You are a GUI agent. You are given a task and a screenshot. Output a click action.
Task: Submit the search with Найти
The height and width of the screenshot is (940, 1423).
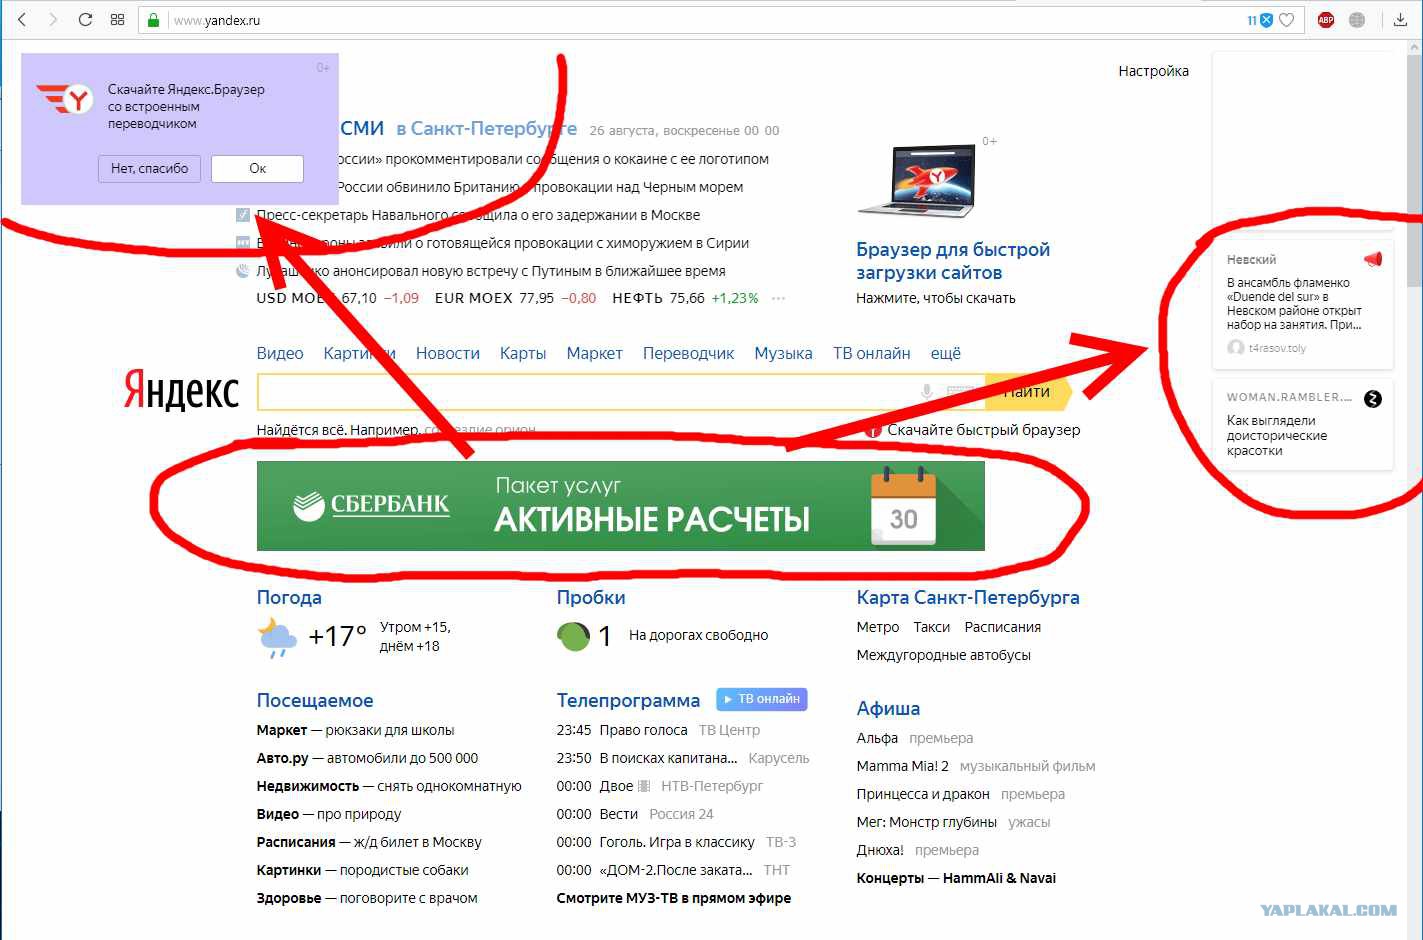click(1028, 392)
